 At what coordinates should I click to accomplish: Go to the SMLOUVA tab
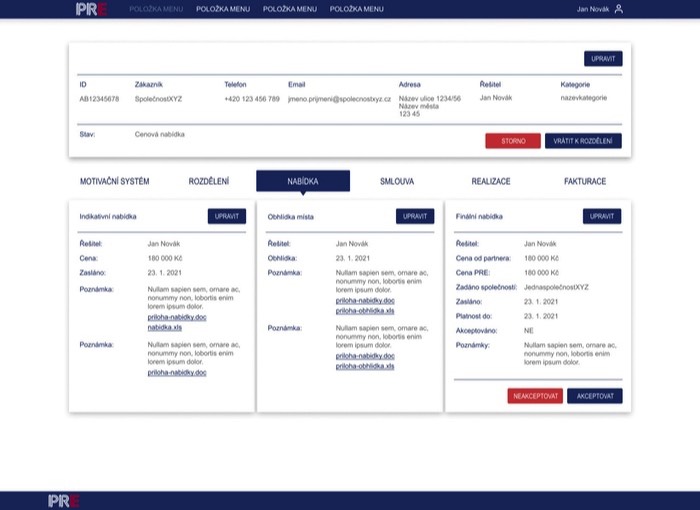coord(397,181)
